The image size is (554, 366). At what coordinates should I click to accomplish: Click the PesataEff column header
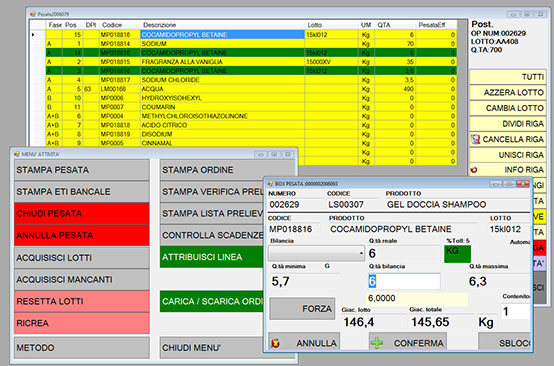(436, 25)
